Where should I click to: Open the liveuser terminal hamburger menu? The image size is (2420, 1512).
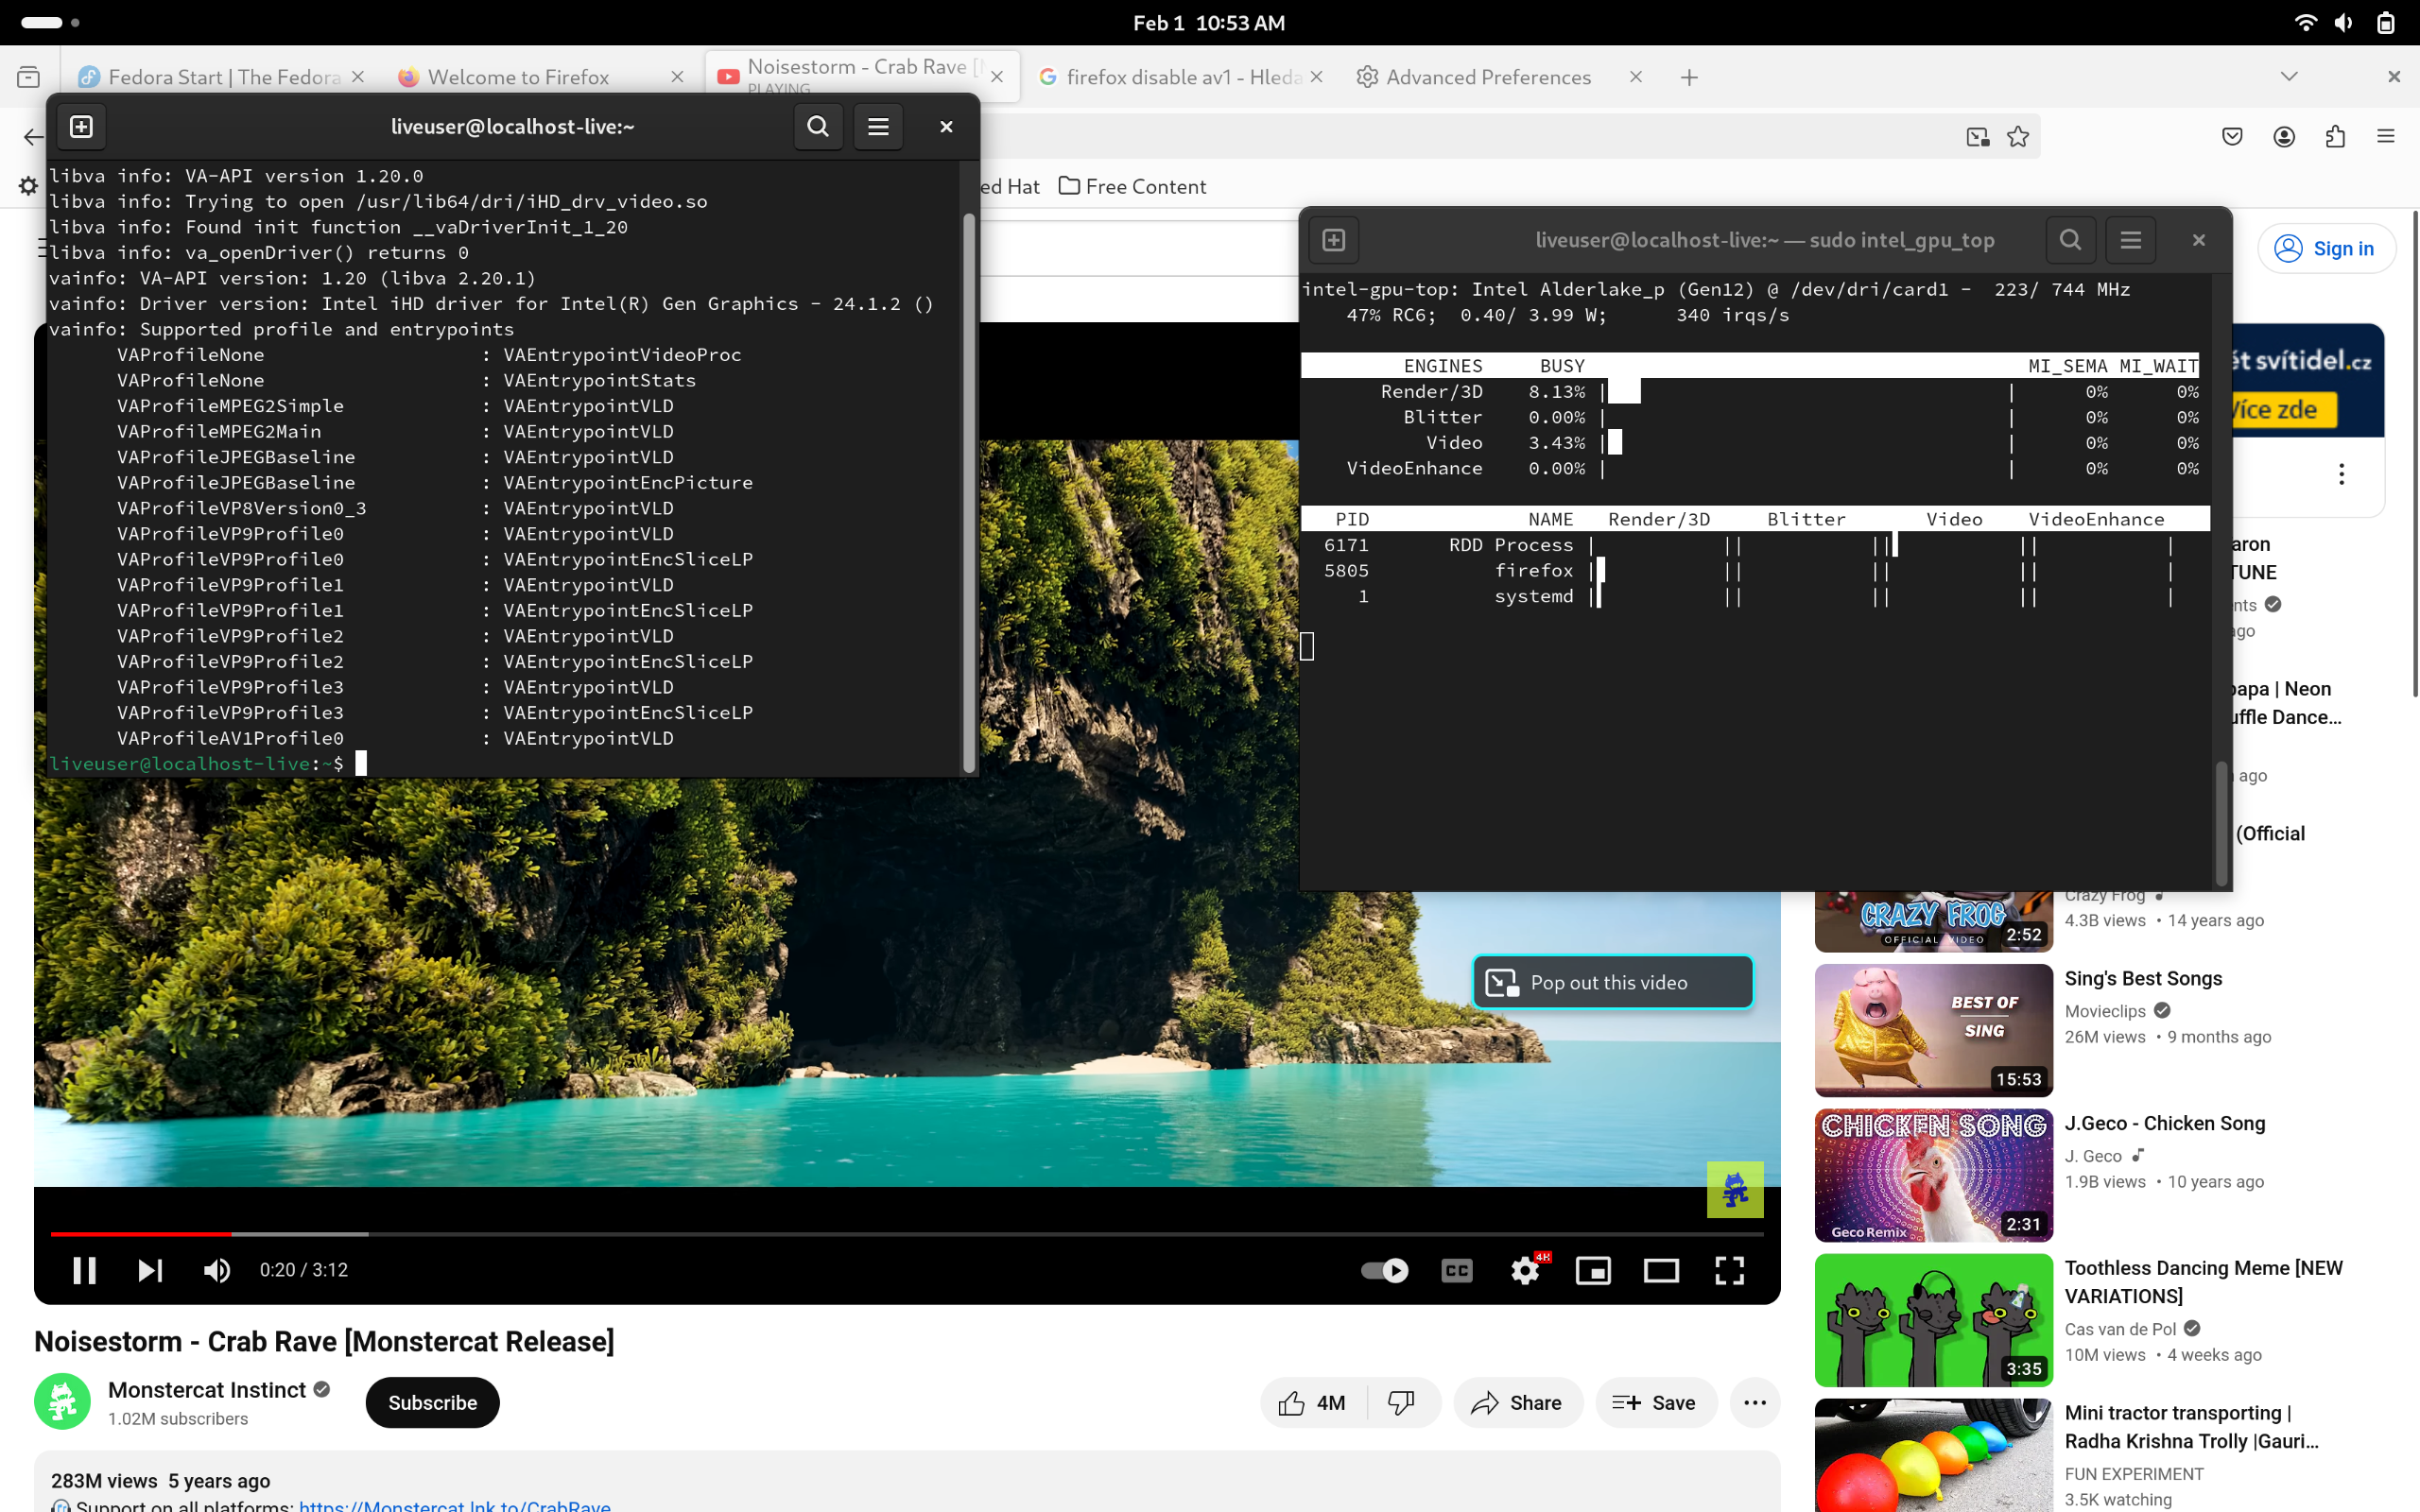[x=878, y=127]
